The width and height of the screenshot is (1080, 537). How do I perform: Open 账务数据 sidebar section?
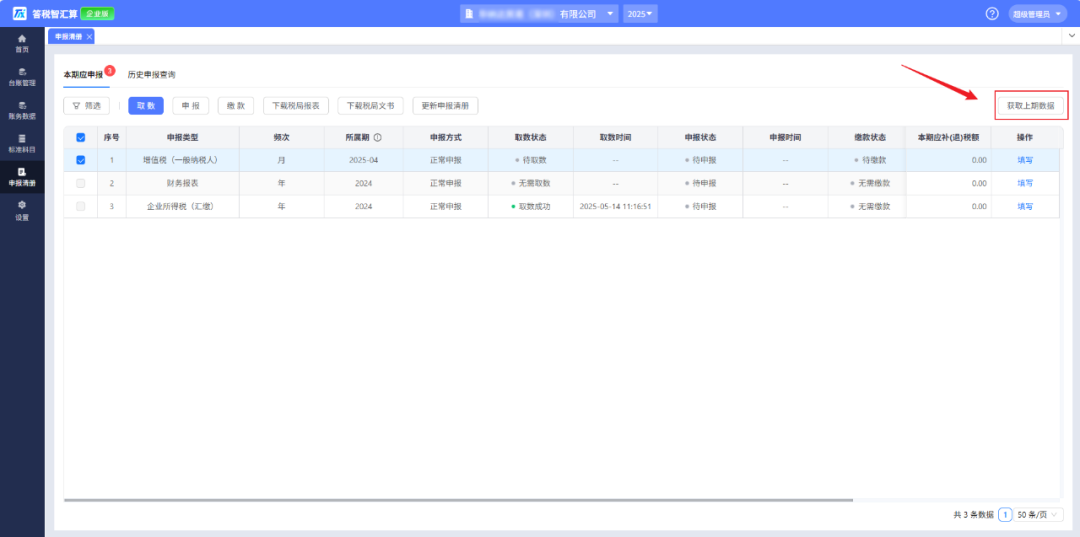click(21, 110)
